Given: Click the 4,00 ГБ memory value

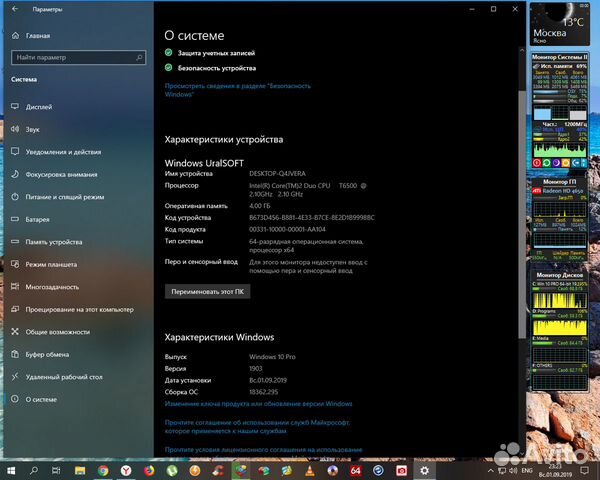Looking at the screenshot, I should pos(260,206).
